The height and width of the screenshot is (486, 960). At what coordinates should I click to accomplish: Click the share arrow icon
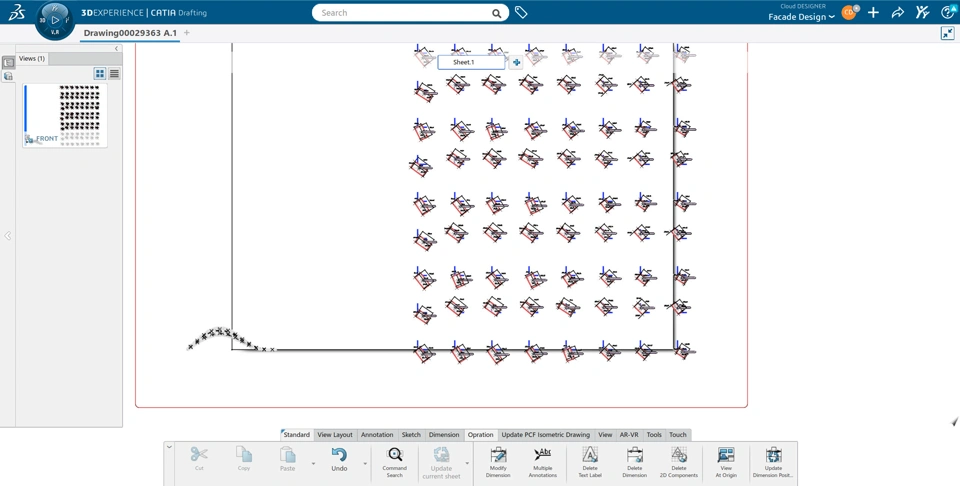[898, 12]
